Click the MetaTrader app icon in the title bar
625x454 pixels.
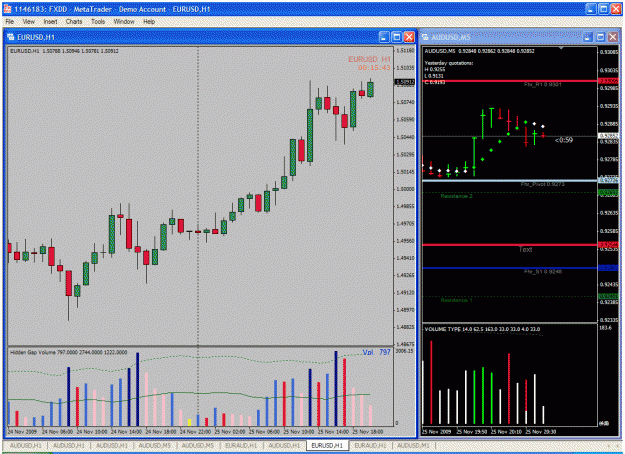pos(8,9)
